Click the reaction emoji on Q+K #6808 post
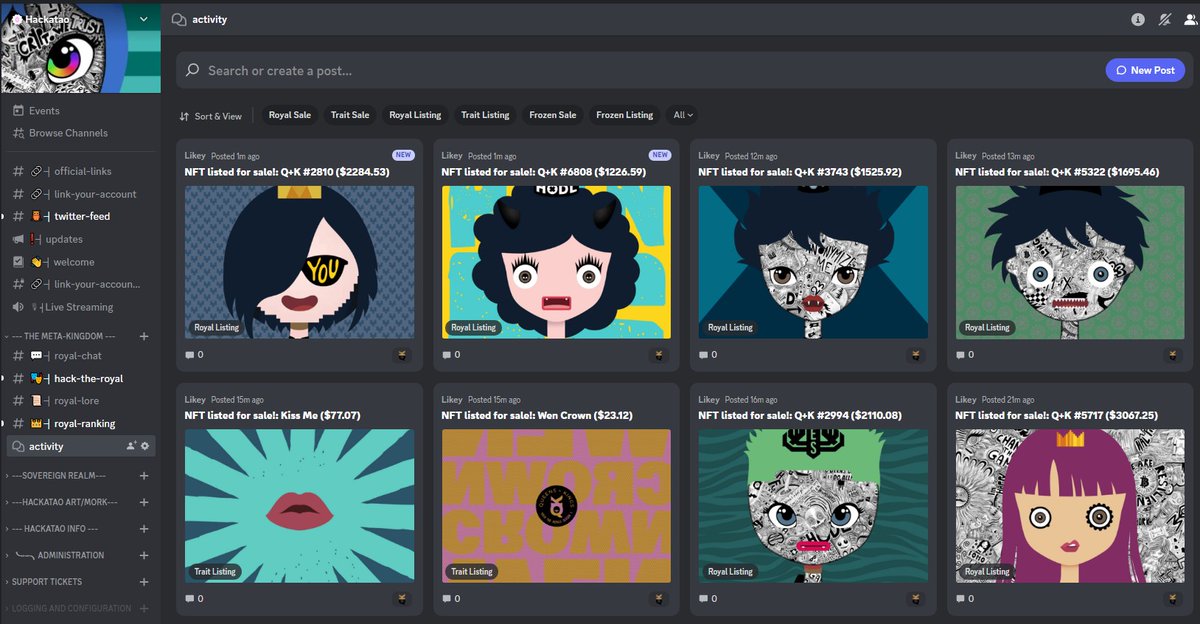This screenshot has width=1200, height=624. coord(659,355)
